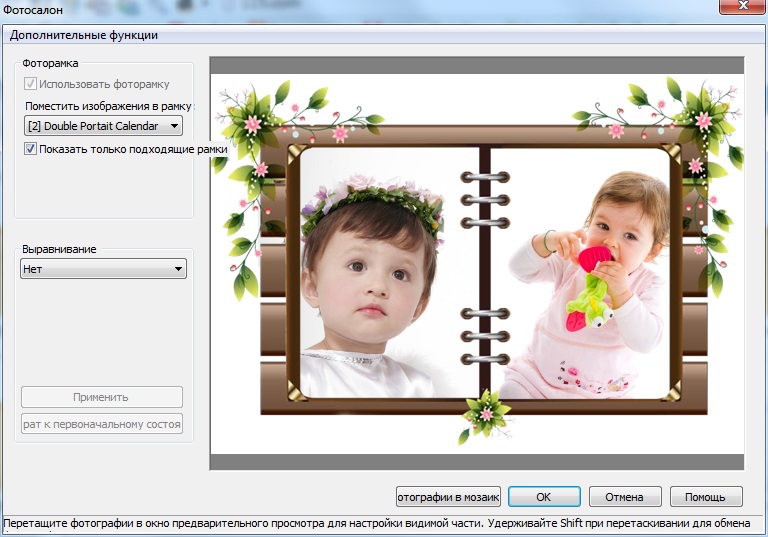Click the bottom center flower ornament on the frame
The height and width of the screenshot is (537, 768).
[x=485, y=415]
